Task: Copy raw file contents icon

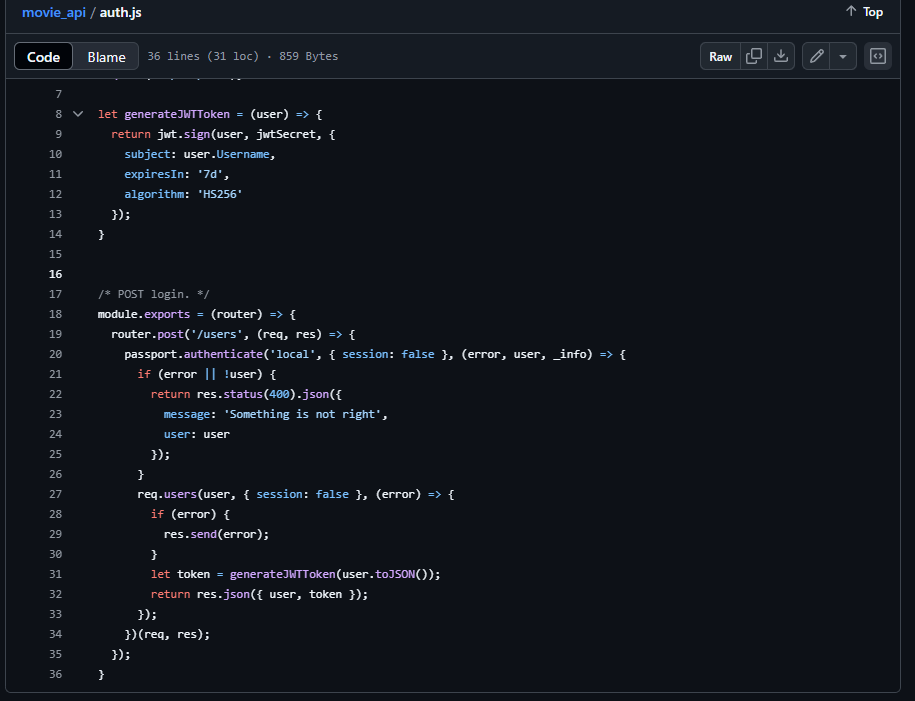Action: click(x=753, y=56)
